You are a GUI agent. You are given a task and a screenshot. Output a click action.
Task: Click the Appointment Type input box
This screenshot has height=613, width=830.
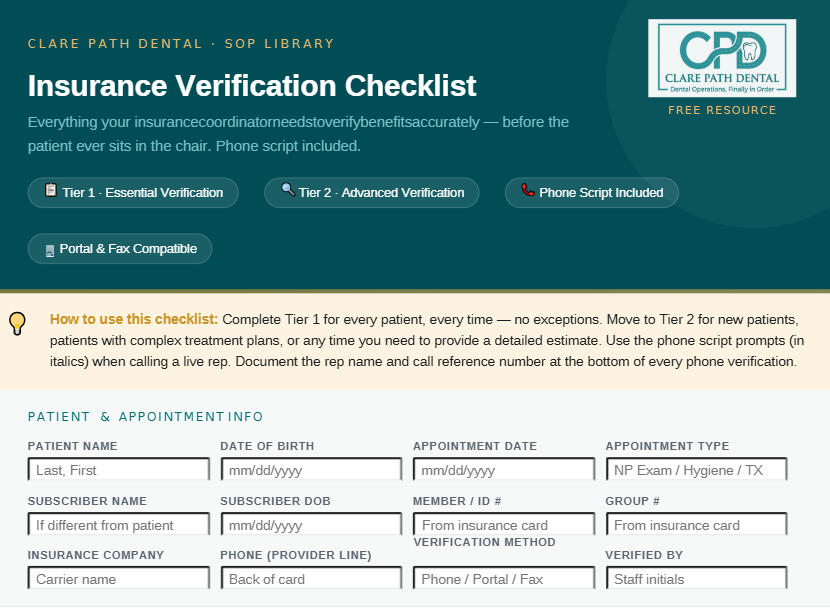click(697, 470)
